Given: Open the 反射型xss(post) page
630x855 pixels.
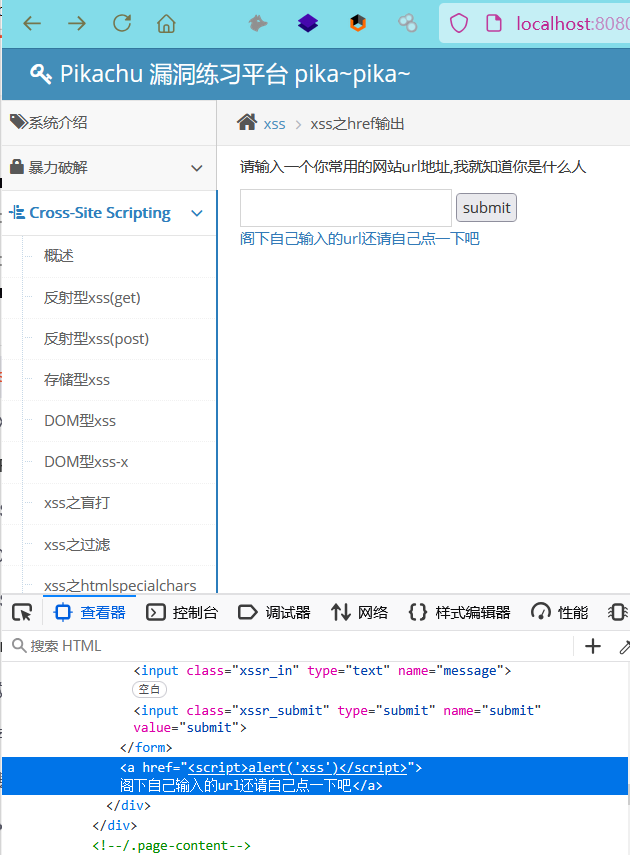Looking at the screenshot, I should tap(97, 339).
